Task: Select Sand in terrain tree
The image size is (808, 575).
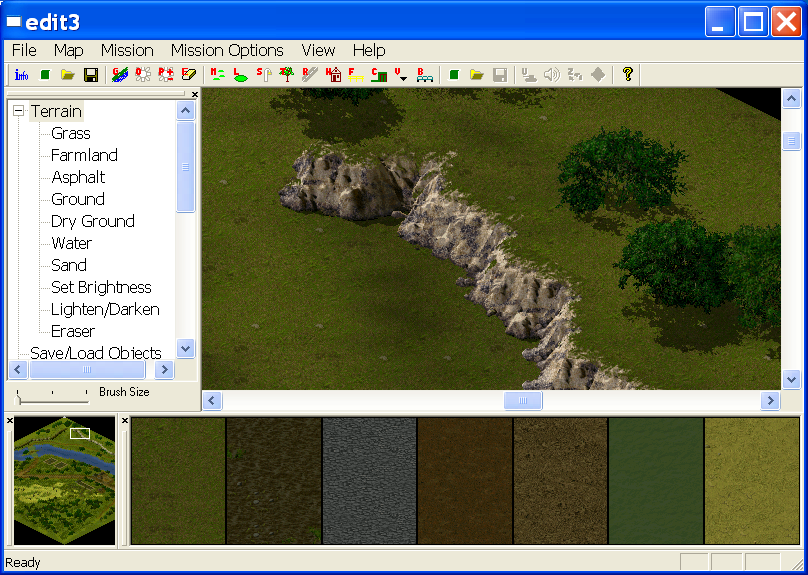Action: (69, 265)
